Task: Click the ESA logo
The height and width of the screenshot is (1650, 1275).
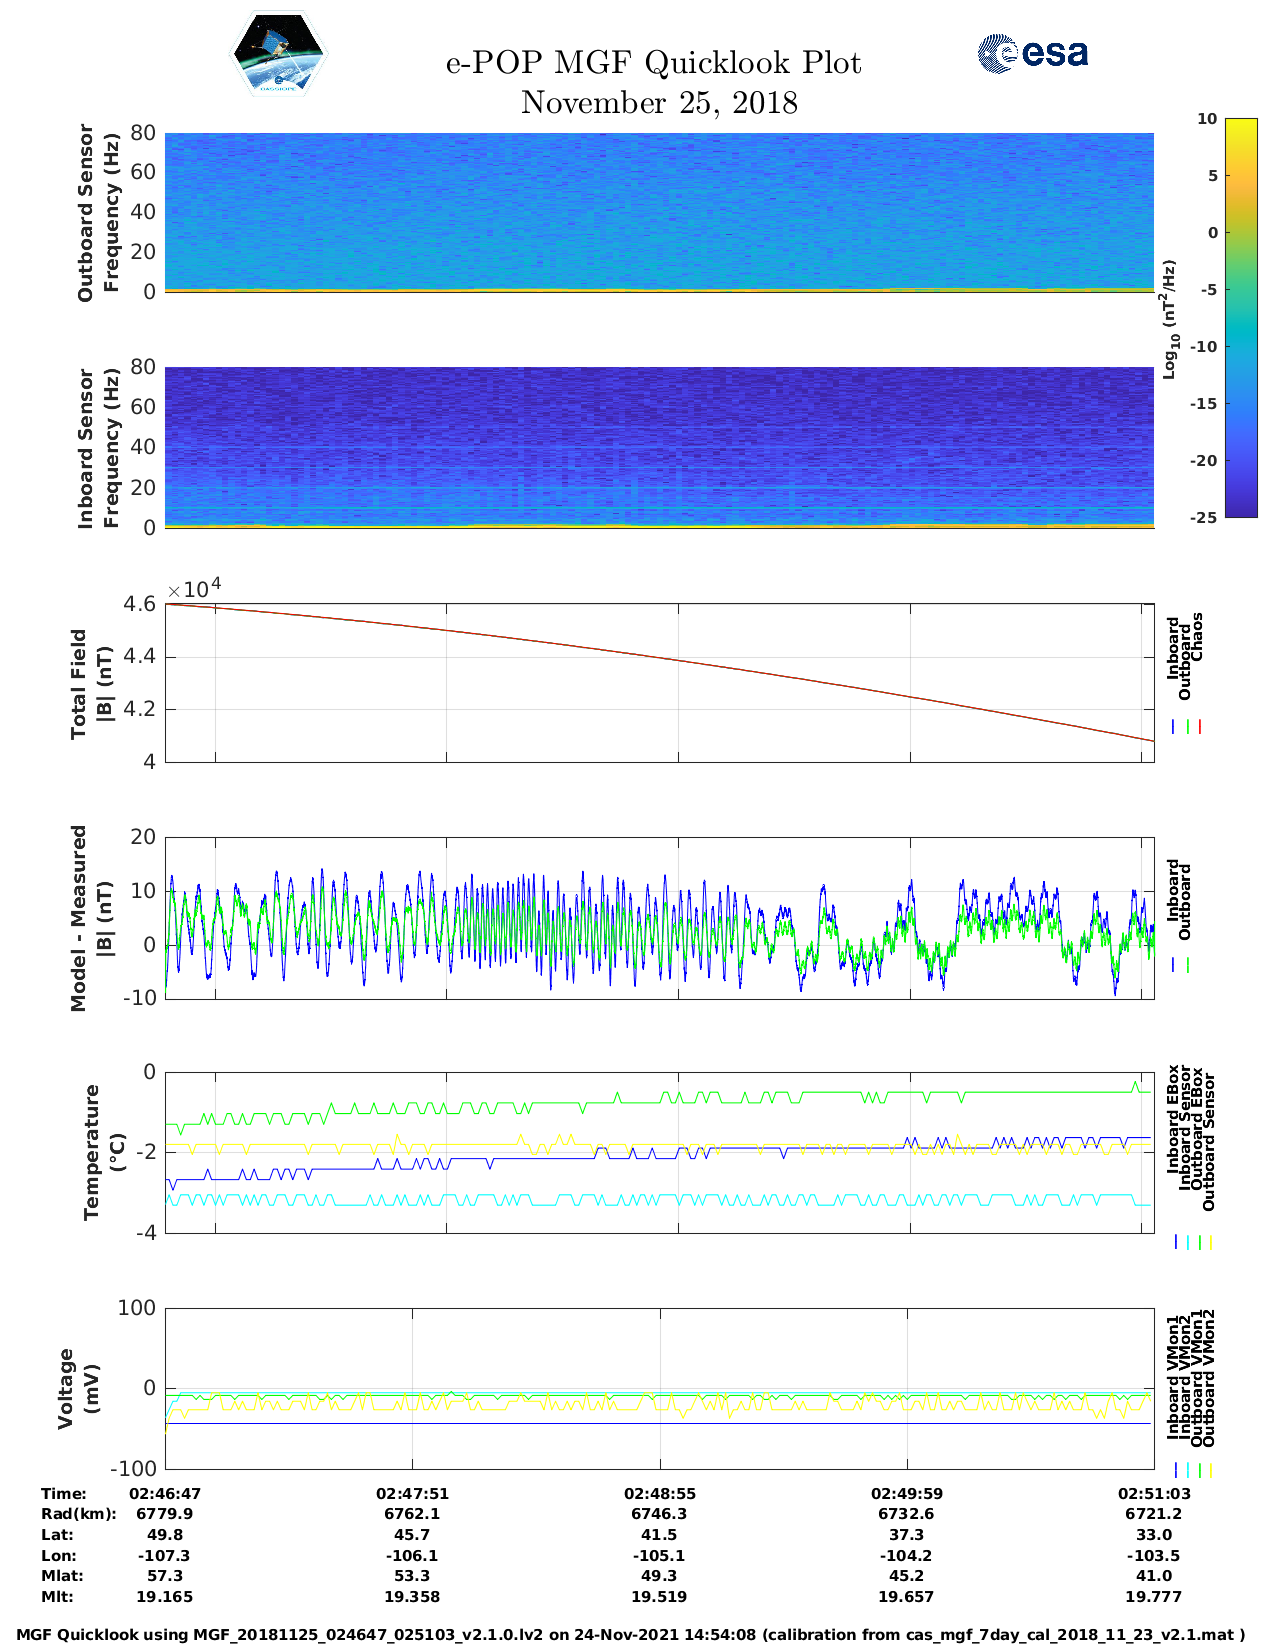Action: coord(1032,53)
